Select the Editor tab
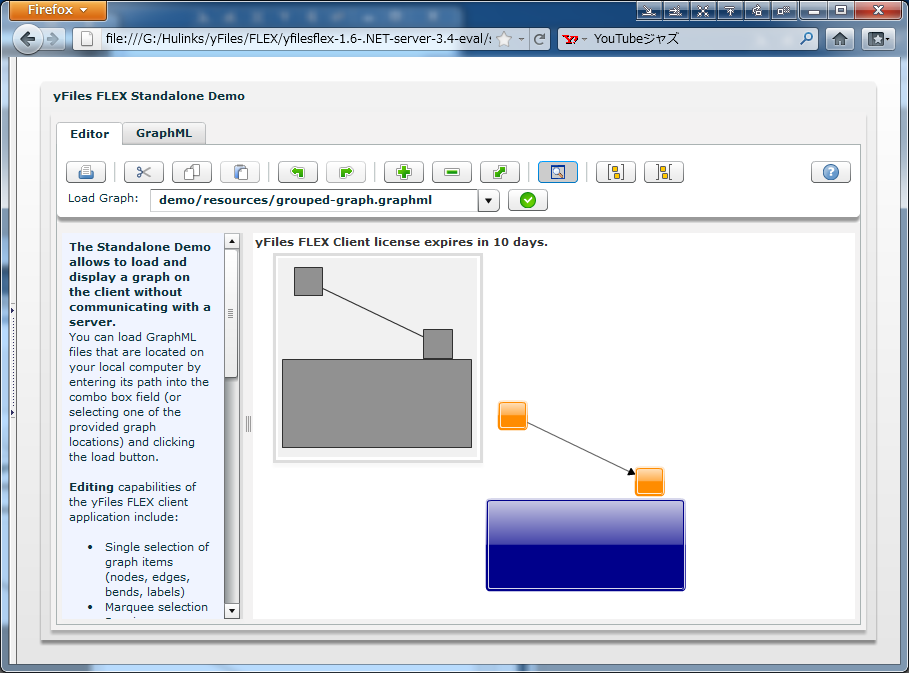 point(89,134)
